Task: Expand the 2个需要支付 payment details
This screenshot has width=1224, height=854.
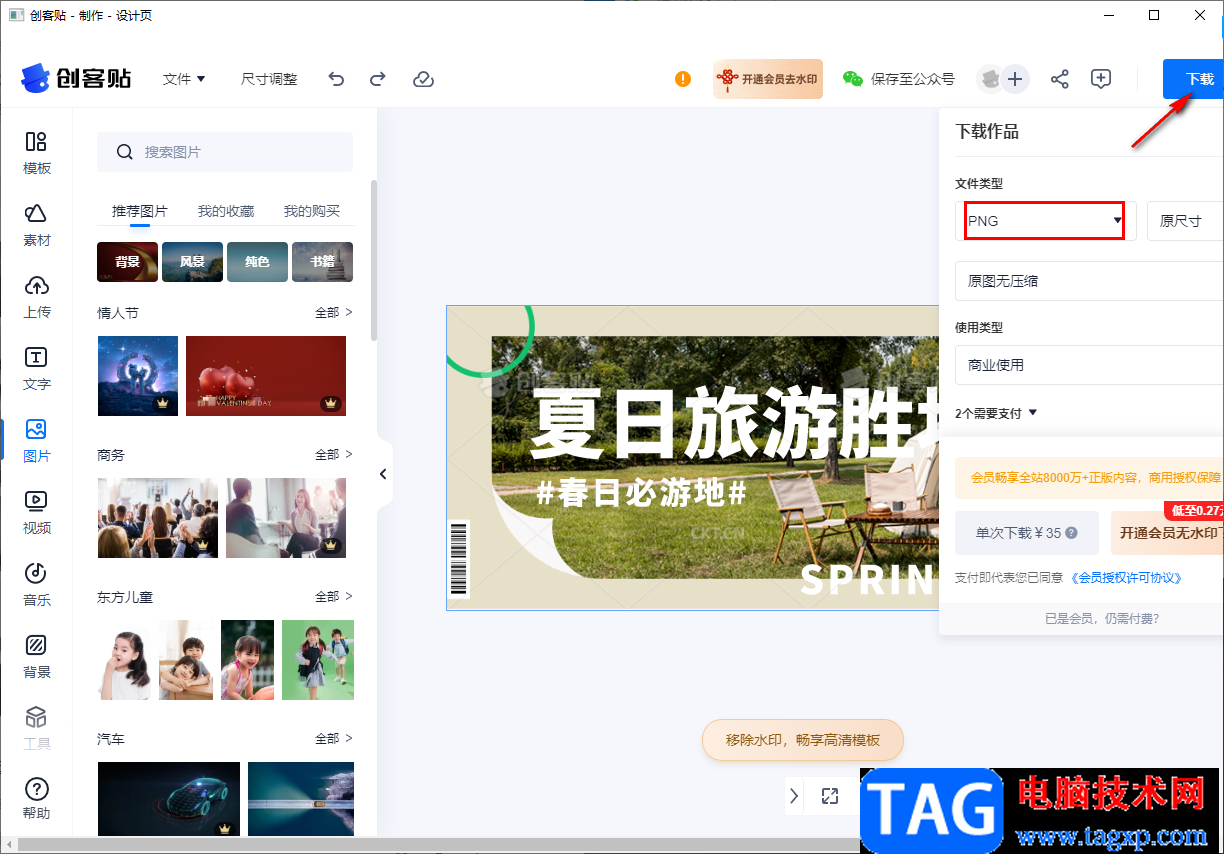Action: click(997, 413)
